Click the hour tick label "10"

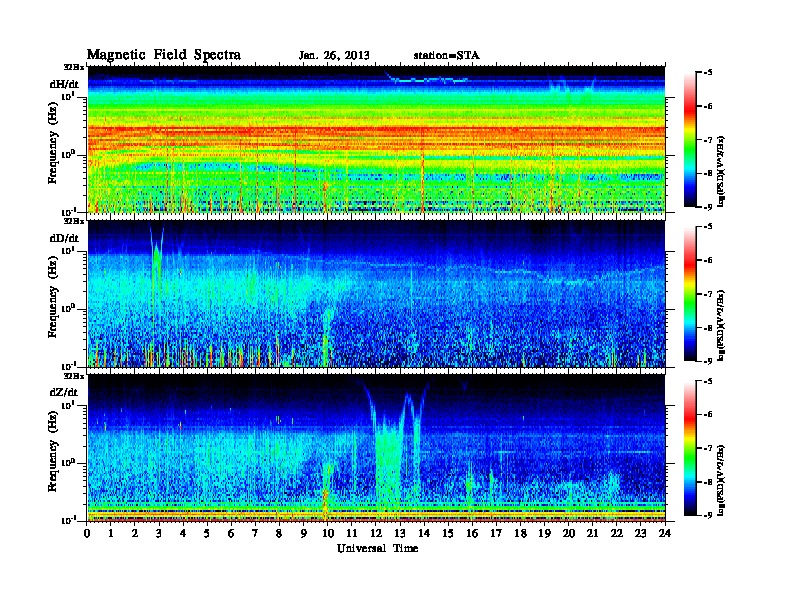(x=327, y=534)
